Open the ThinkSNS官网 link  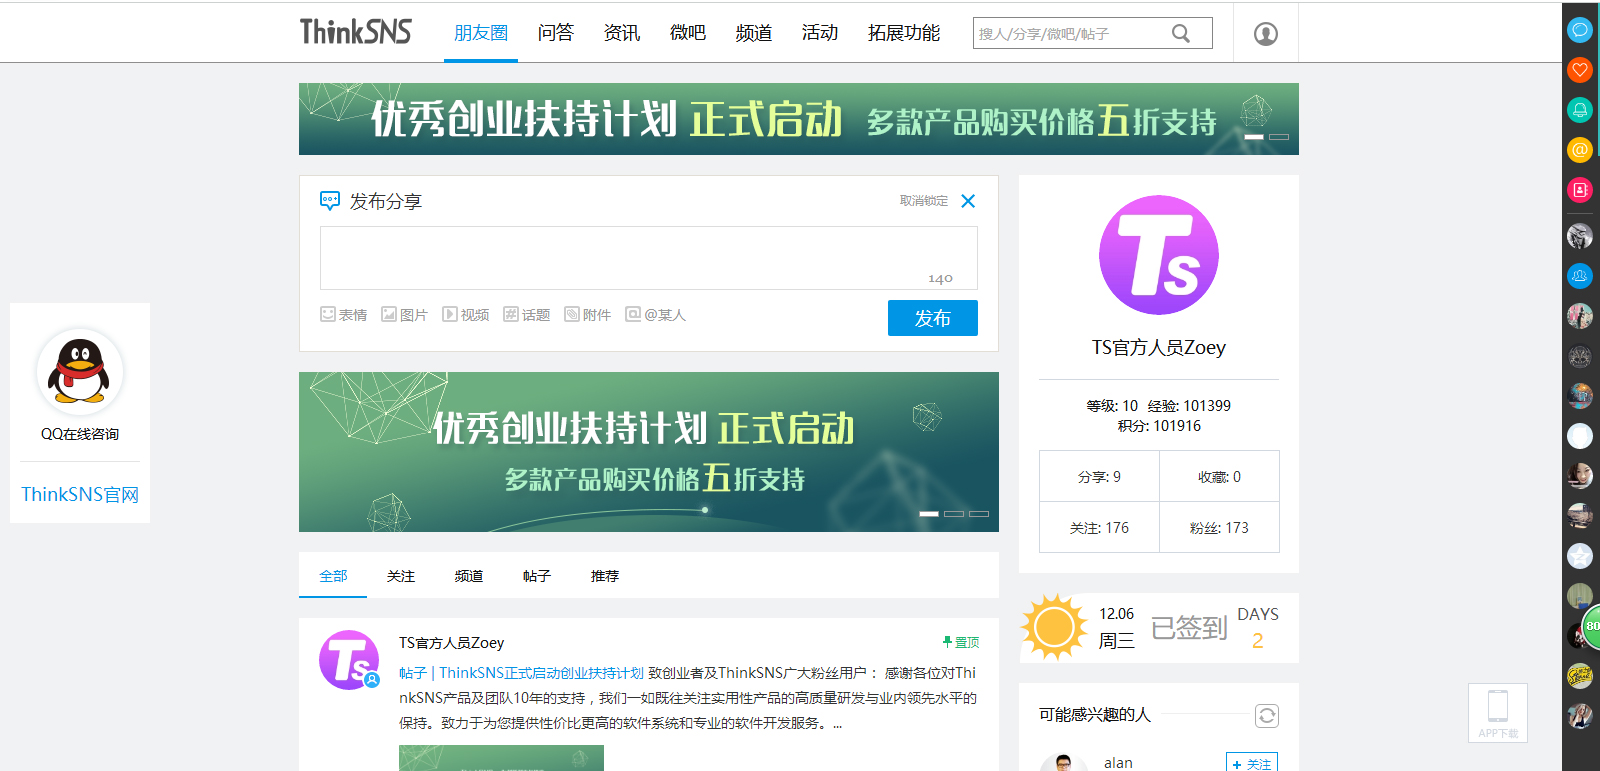tap(80, 494)
